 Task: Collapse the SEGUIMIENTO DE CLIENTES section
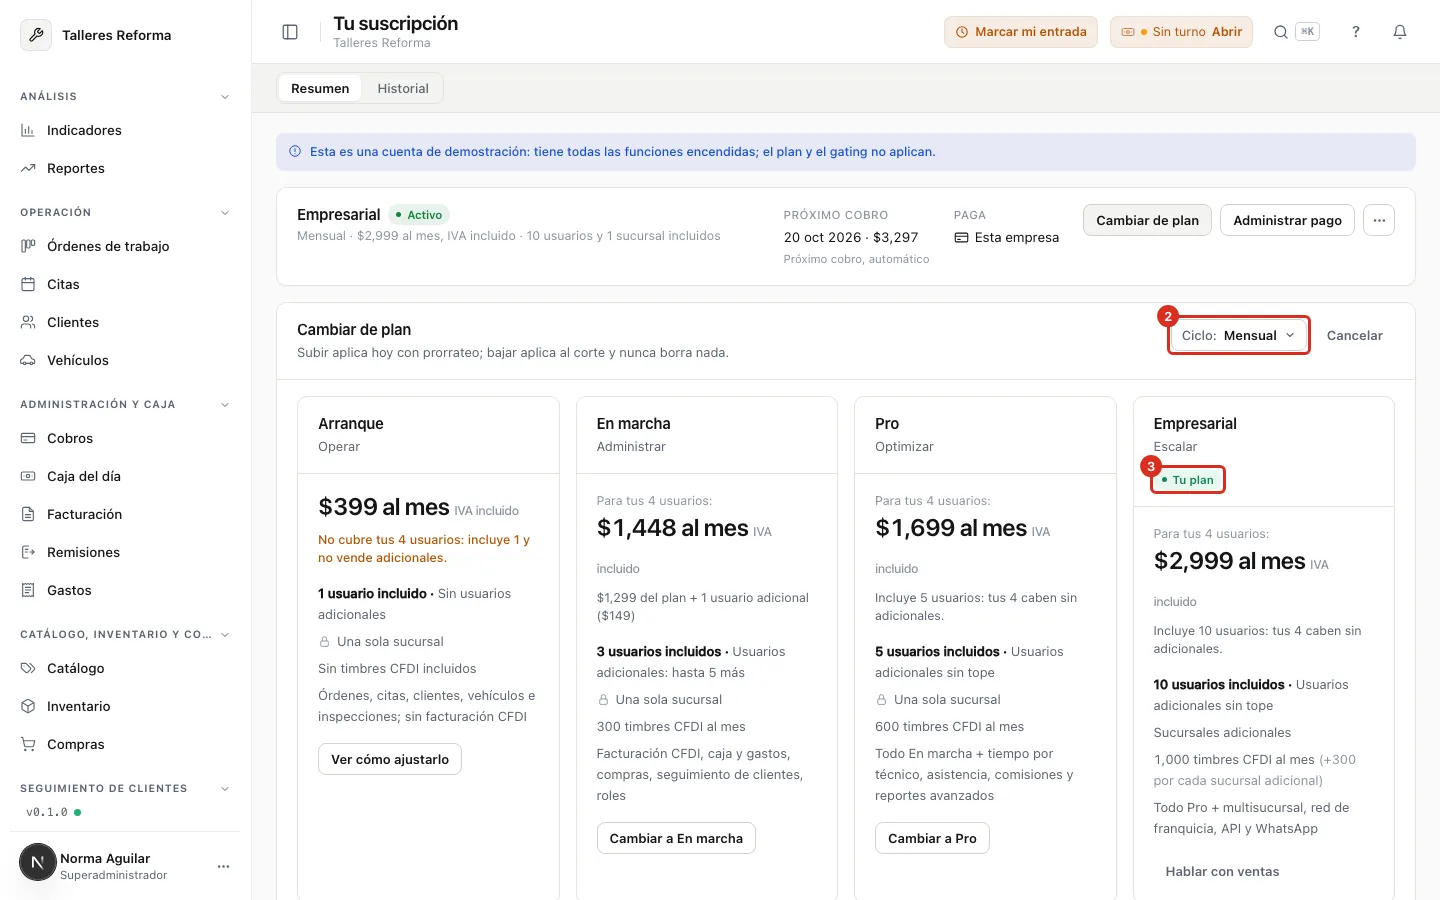pyautogui.click(x=225, y=789)
